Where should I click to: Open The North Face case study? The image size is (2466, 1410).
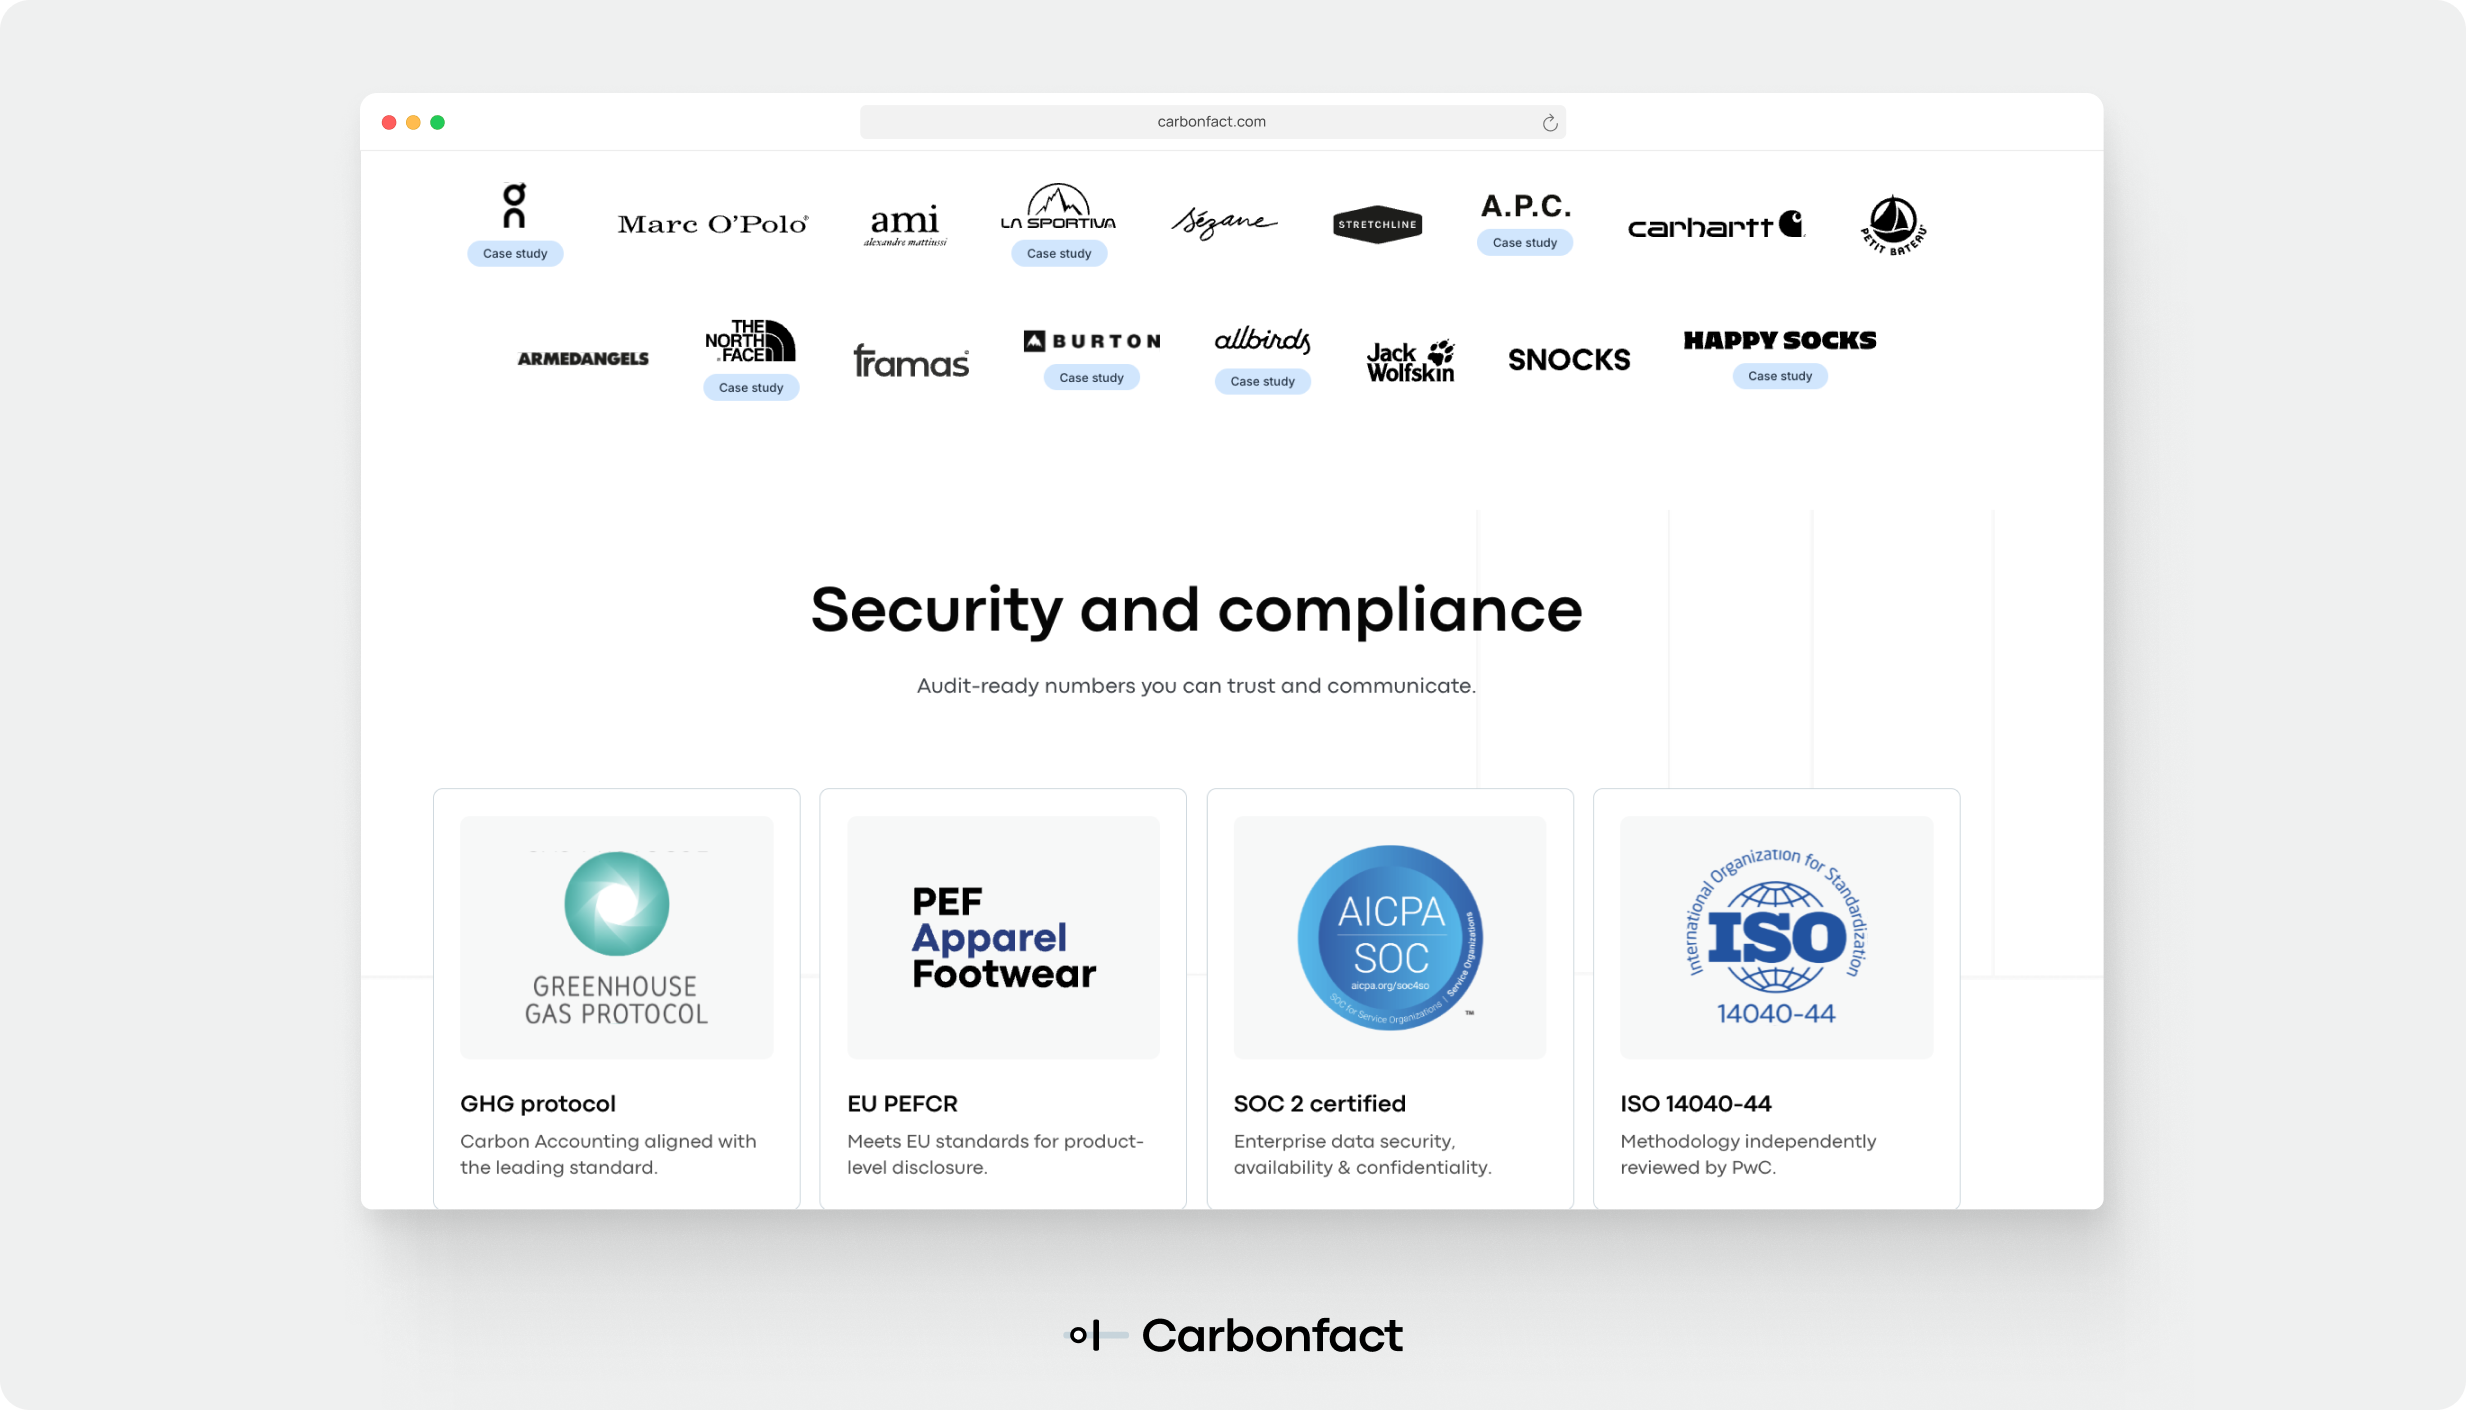coord(750,388)
